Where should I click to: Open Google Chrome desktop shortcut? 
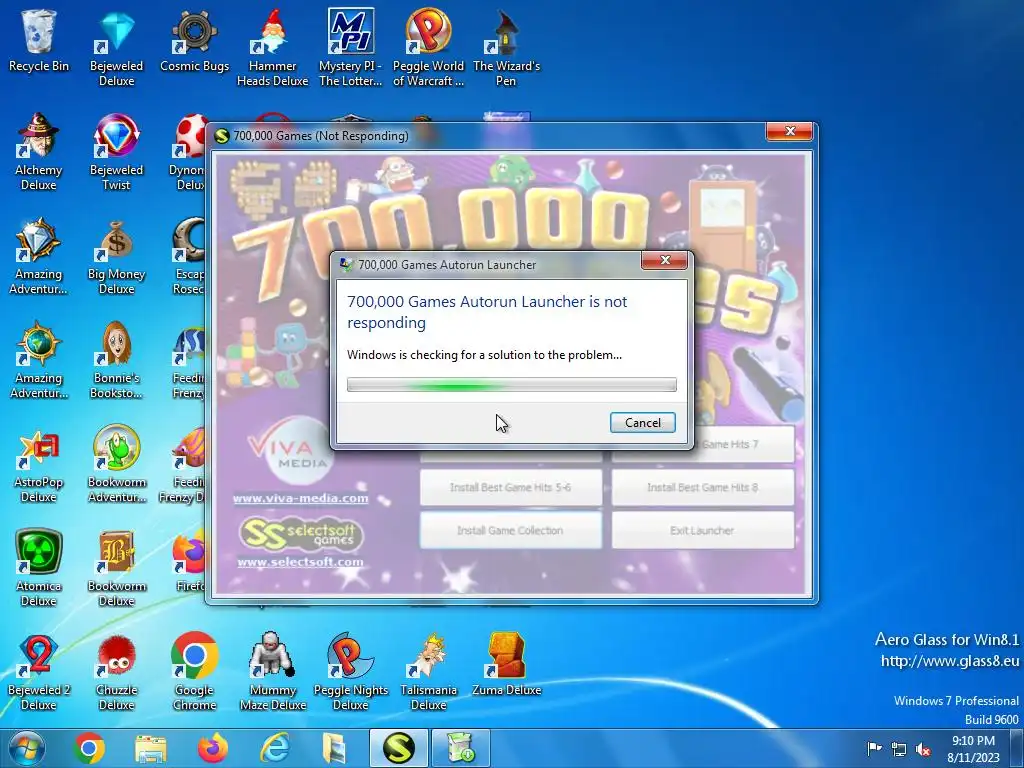coord(195,672)
